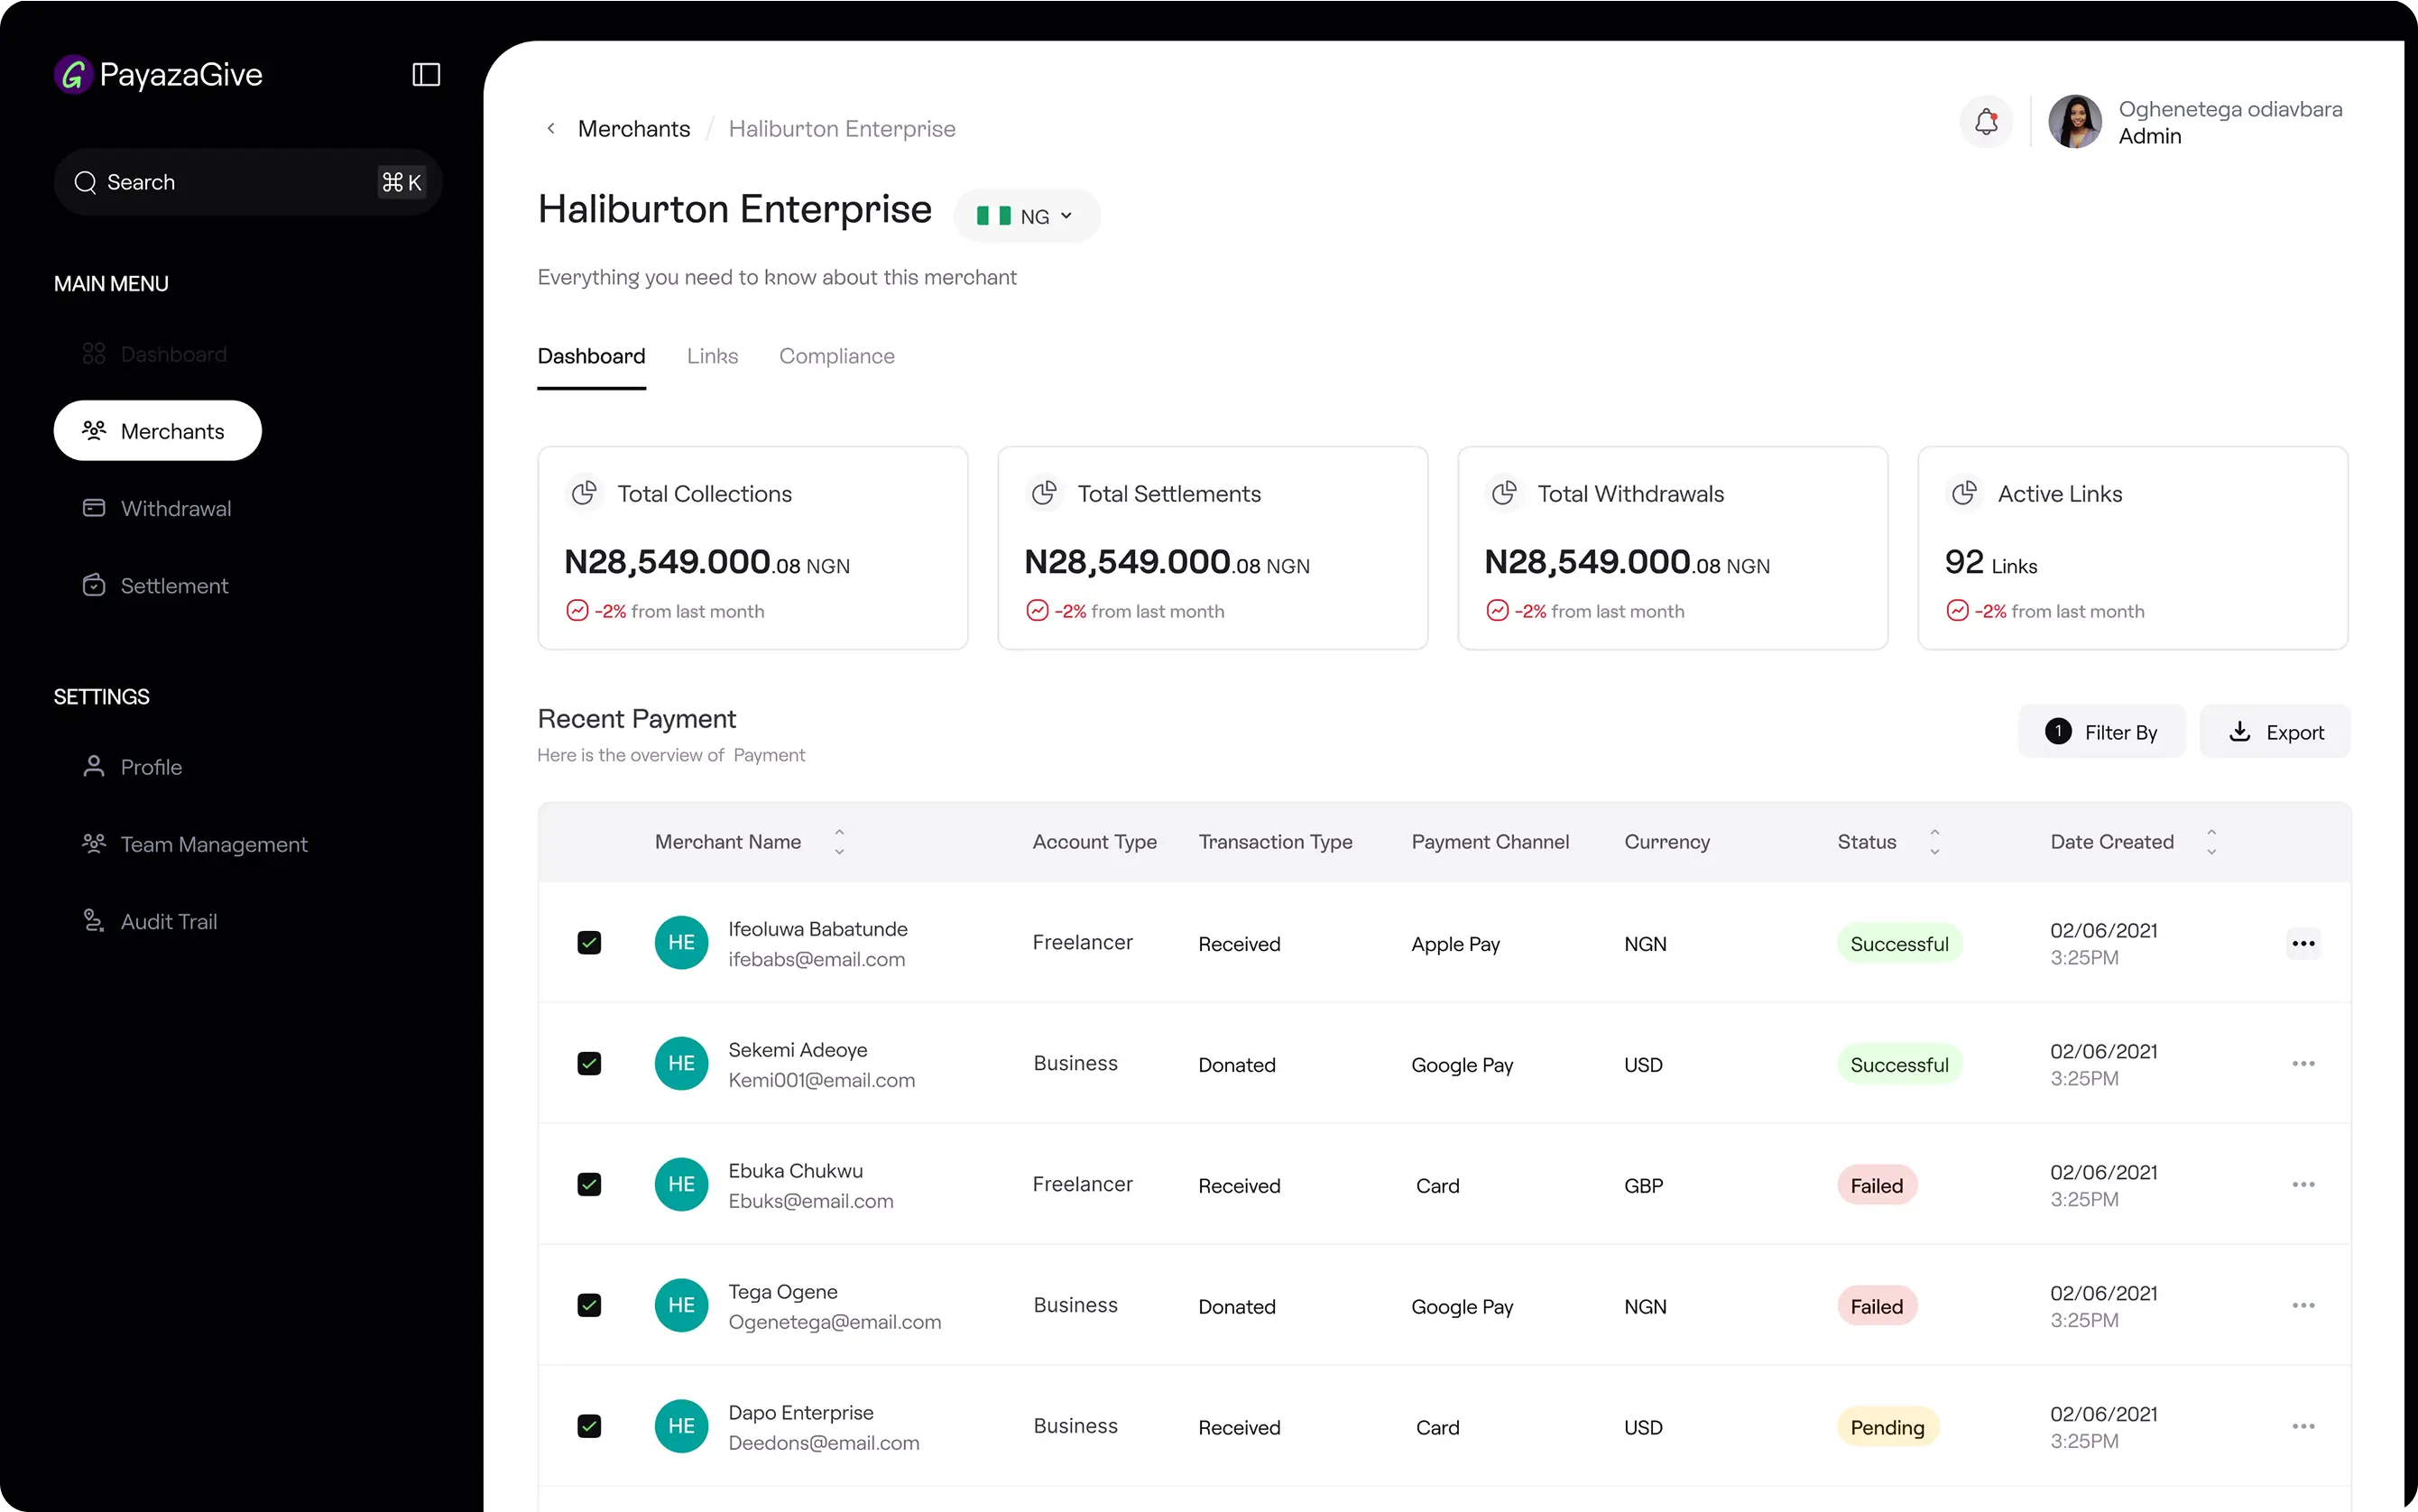Open Team Management settings
This screenshot has width=2418, height=1512.
coord(195,844)
